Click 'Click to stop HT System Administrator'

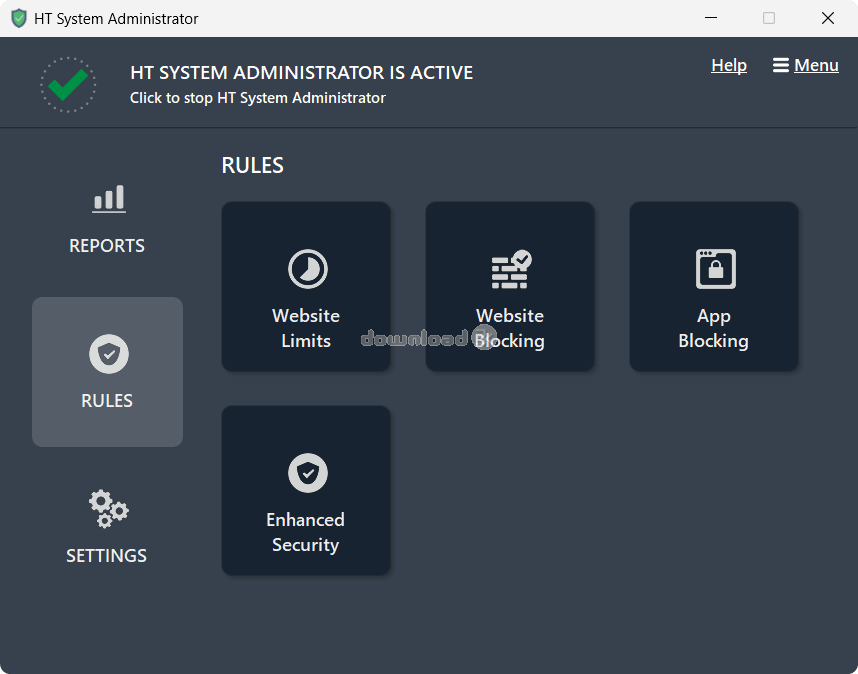click(x=258, y=98)
